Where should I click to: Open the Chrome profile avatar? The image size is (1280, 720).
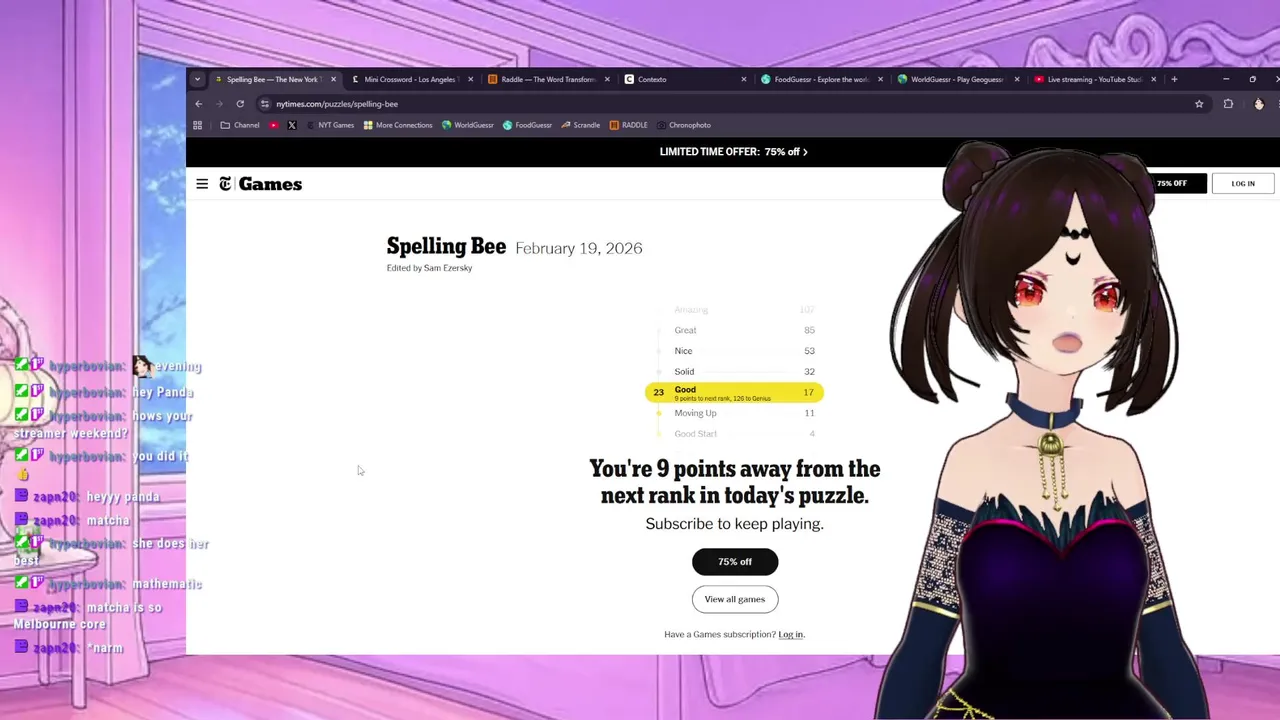1259,104
